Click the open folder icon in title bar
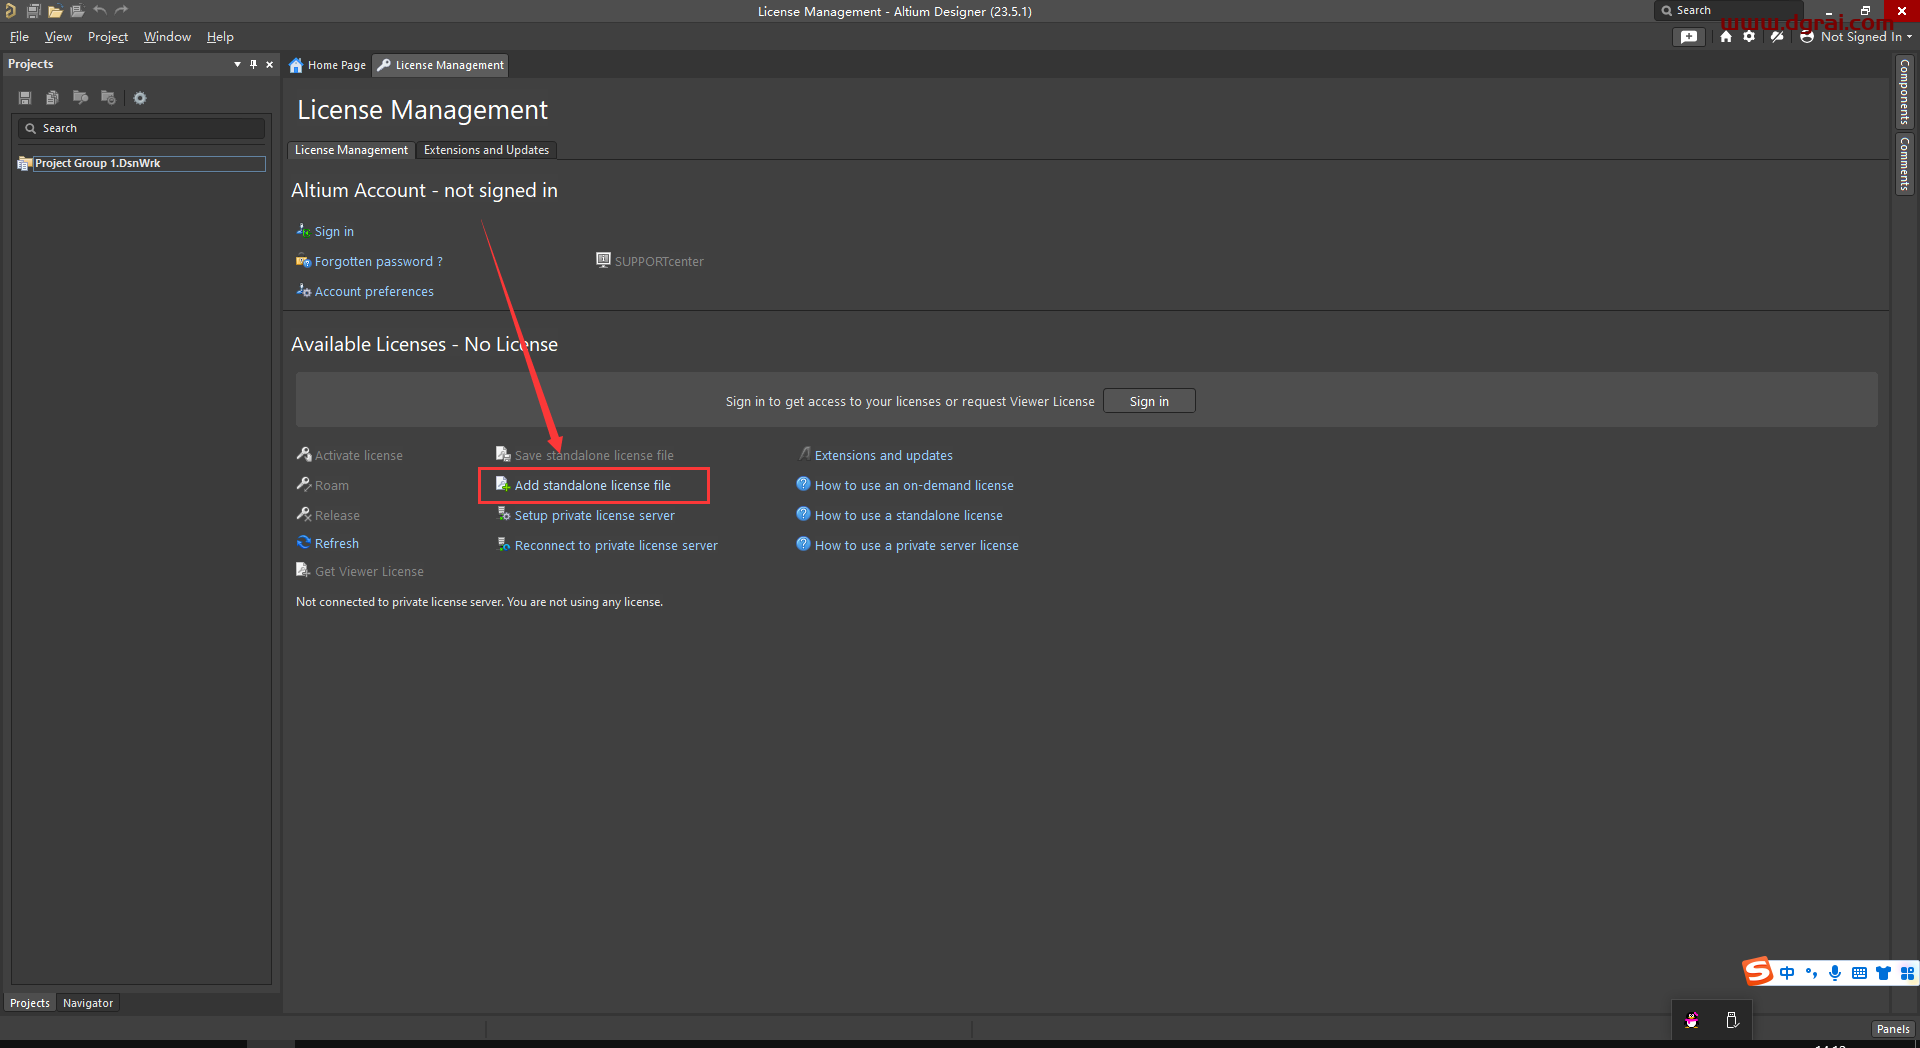 [55, 11]
